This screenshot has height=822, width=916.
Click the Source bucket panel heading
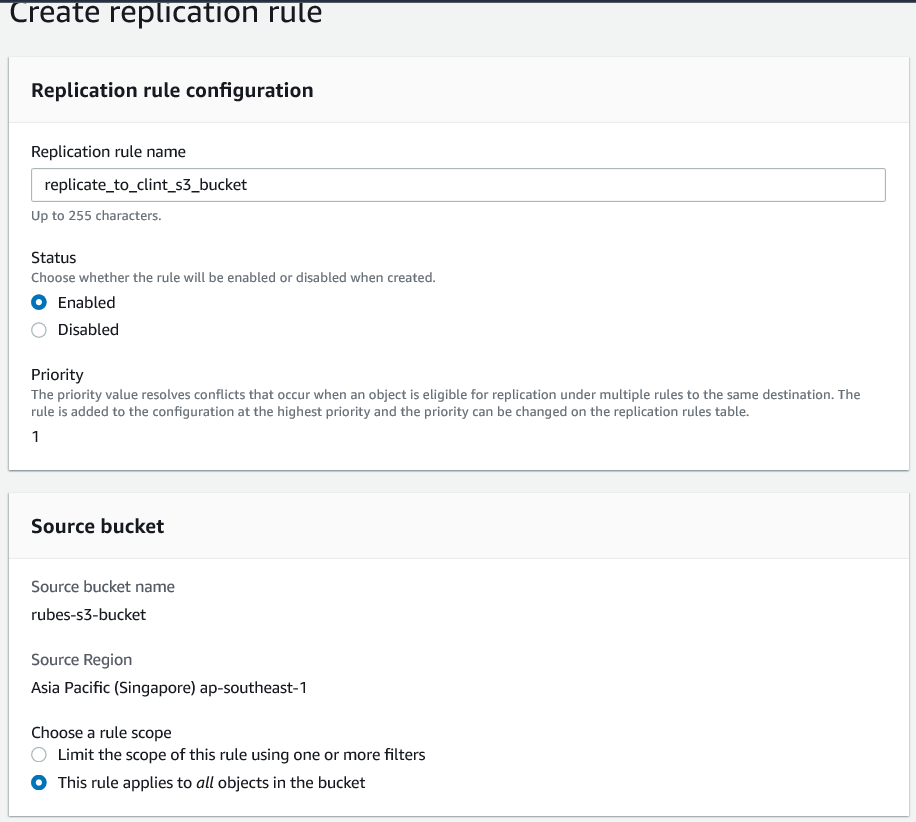point(98,526)
